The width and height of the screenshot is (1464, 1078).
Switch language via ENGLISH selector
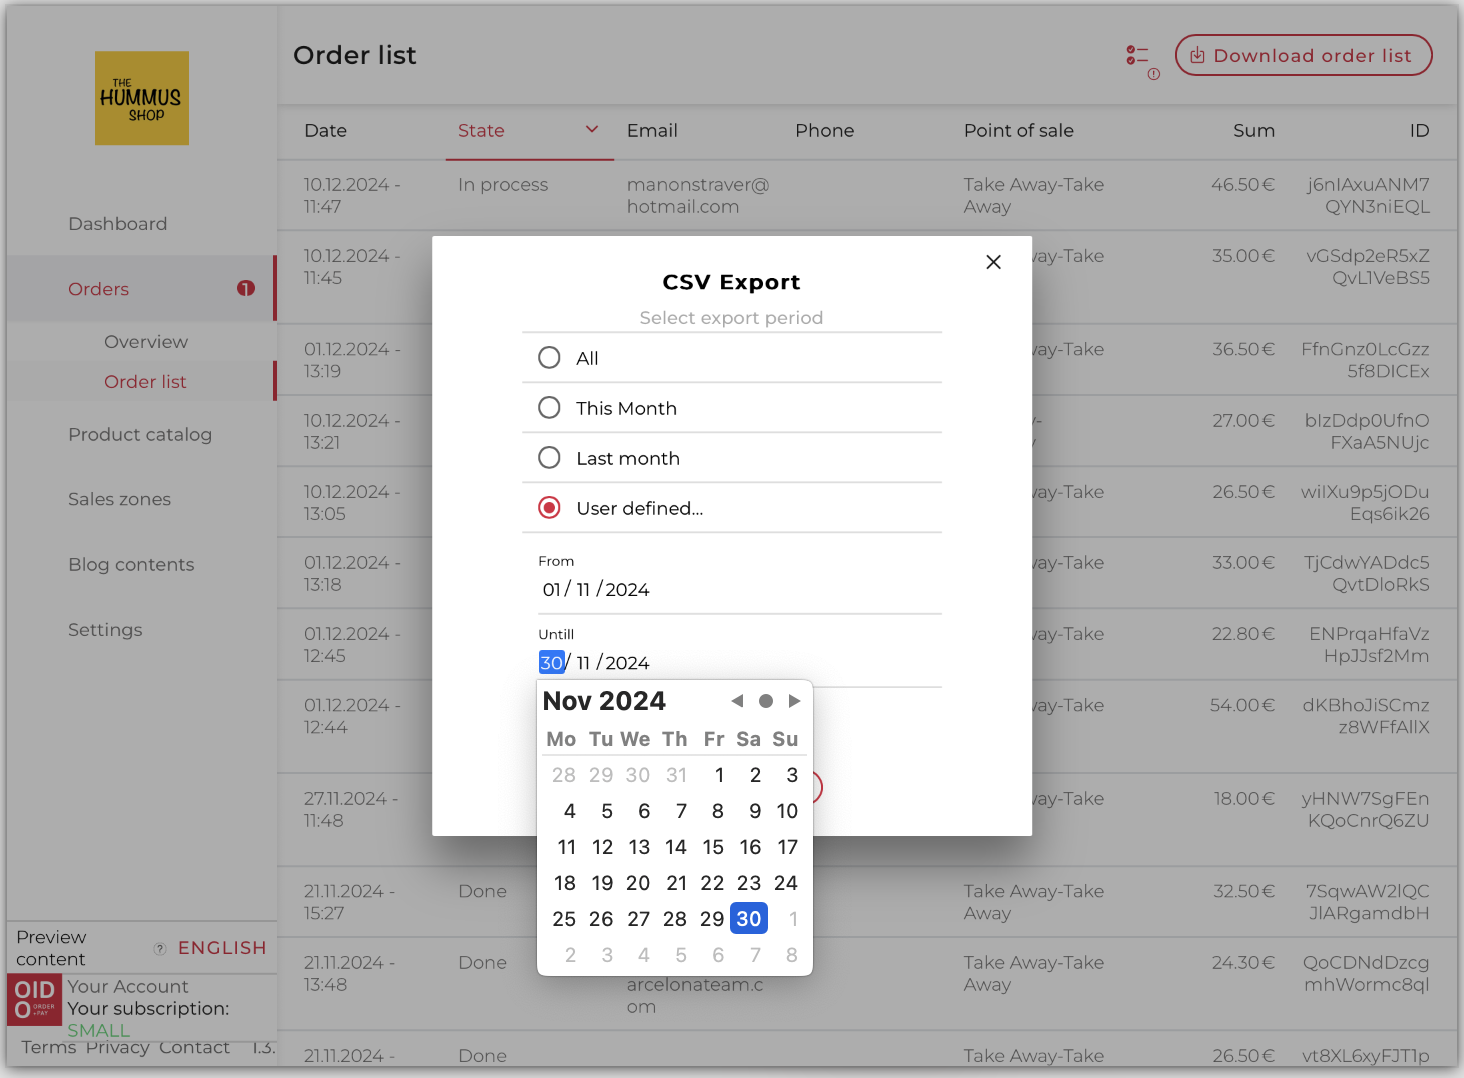[x=222, y=948]
